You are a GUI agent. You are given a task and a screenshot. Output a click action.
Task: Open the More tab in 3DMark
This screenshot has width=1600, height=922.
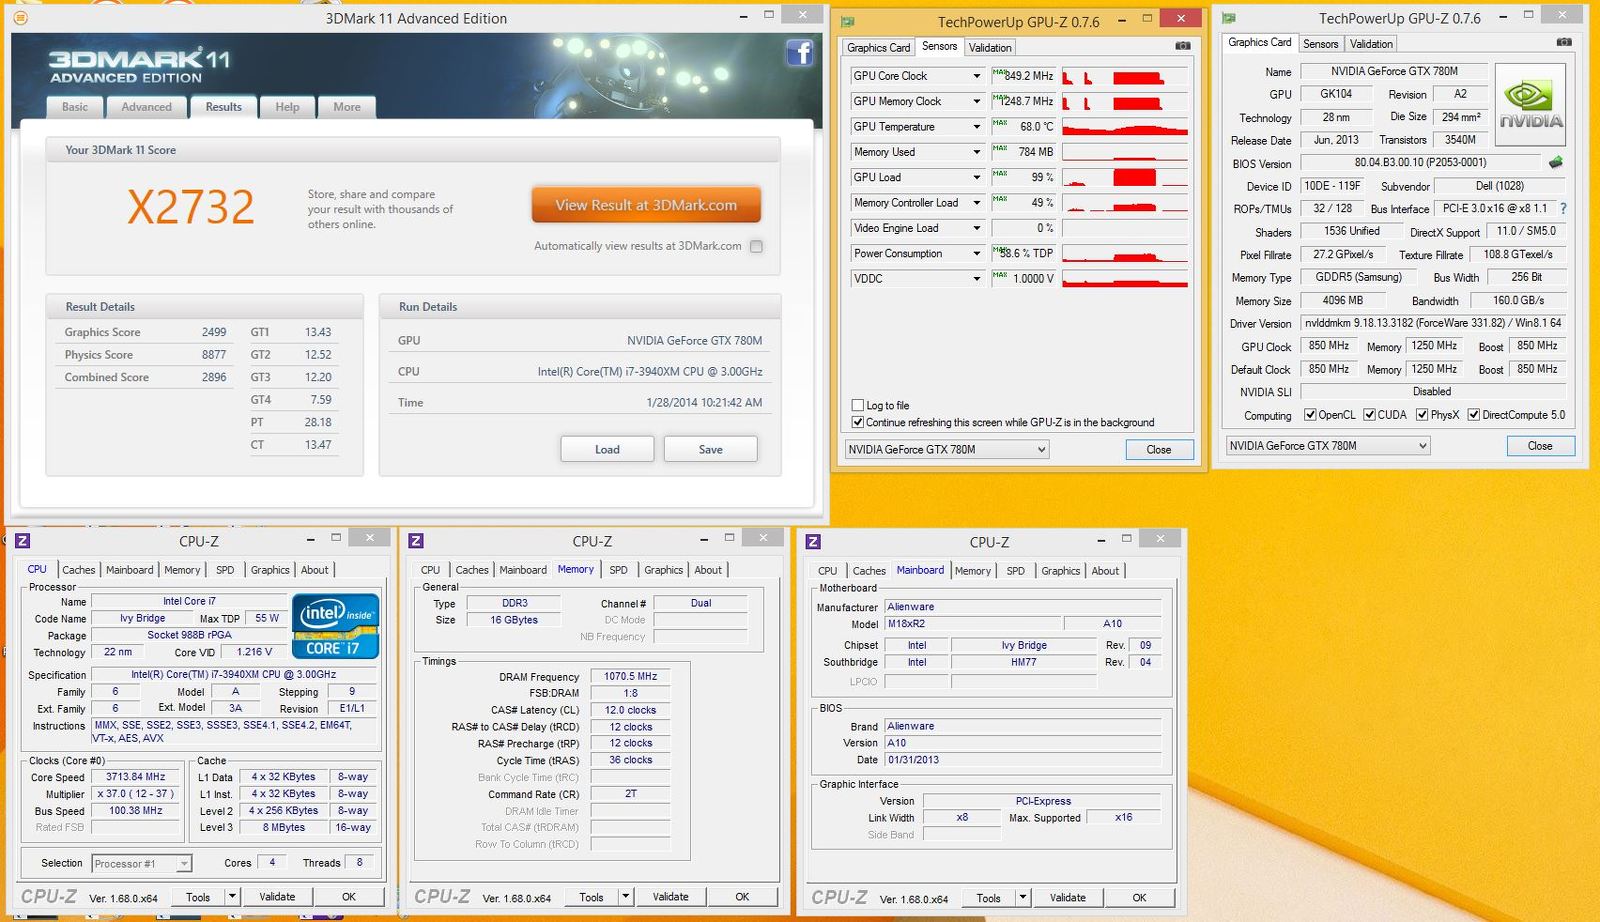(347, 107)
